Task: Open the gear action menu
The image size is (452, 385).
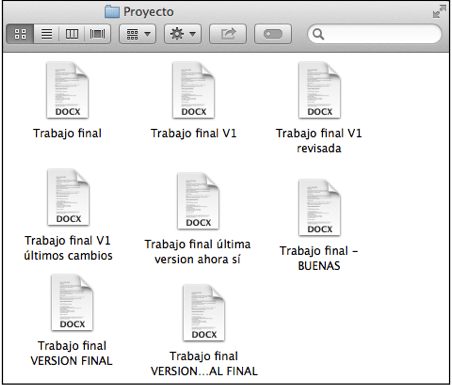Action: [x=183, y=34]
